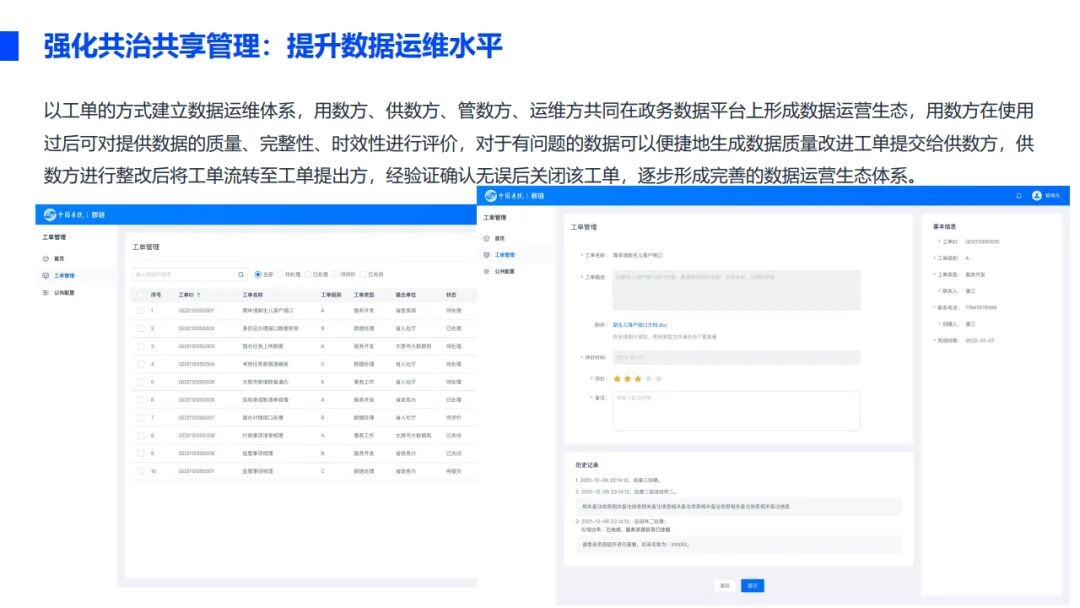Click the 基本信息 panel heading
Viewport: 1080px width, 608px height.
[944, 227]
